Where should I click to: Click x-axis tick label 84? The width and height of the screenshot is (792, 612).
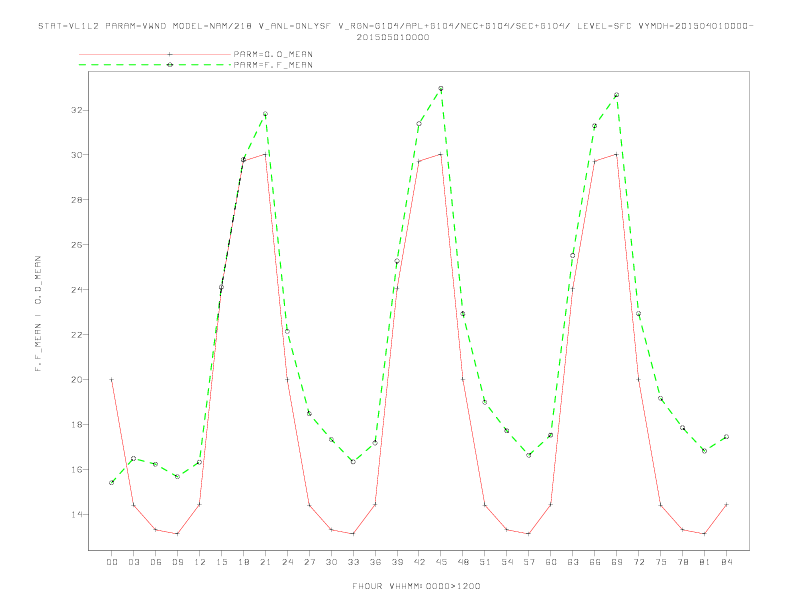pos(726,562)
